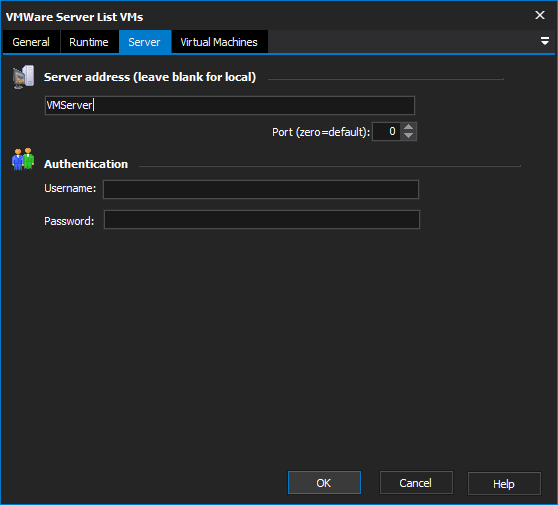
Task: Dismiss the dialog with Cancel
Action: click(416, 483)
